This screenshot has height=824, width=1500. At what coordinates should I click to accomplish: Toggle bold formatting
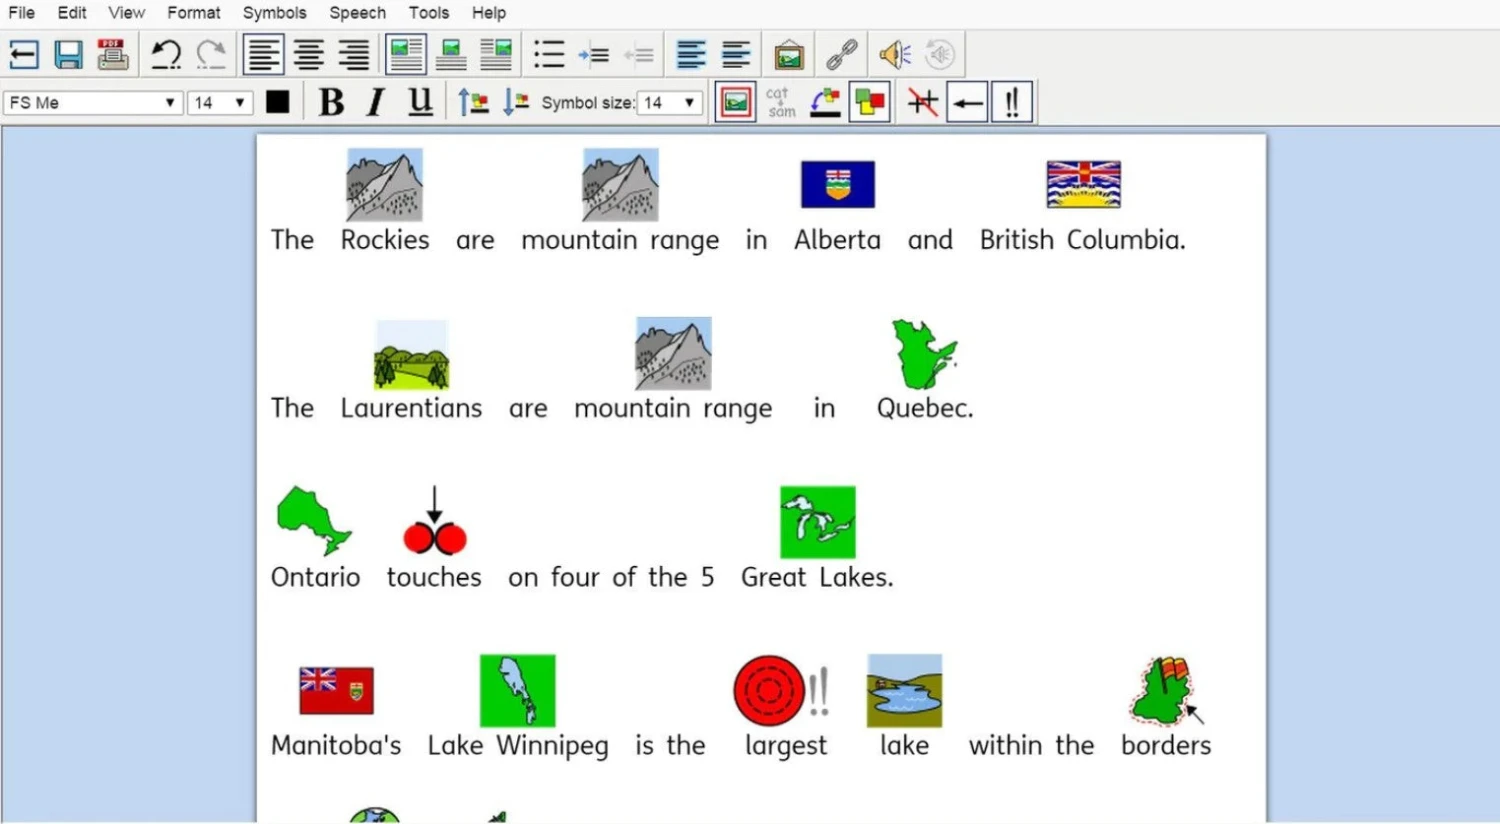pyautogui.click(x=331, y=102)
